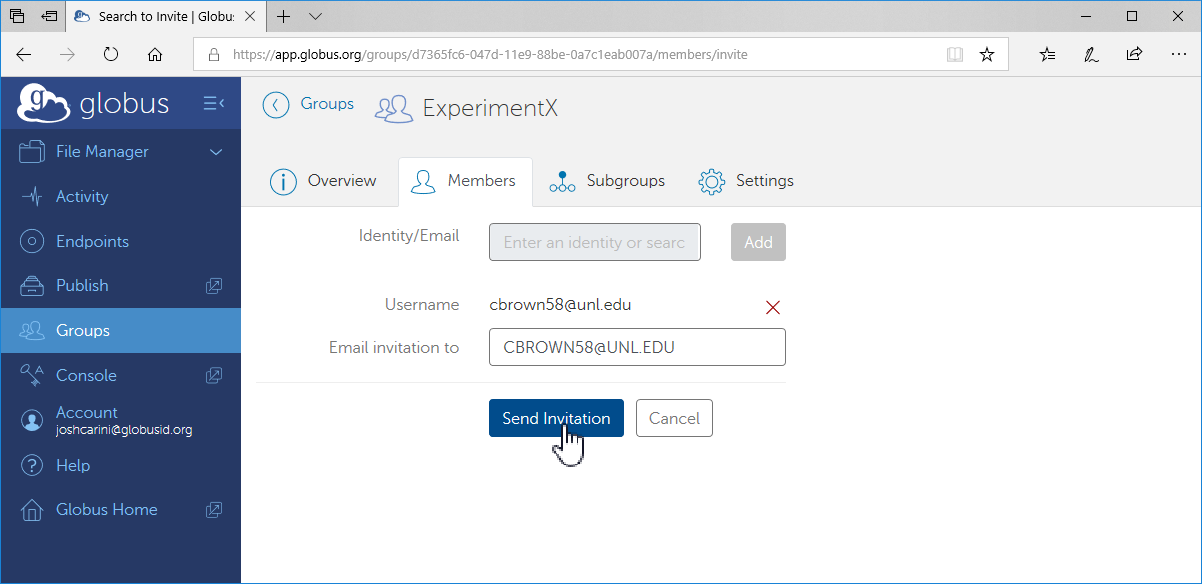Image resolution: width=1202 pixels, height=584 pixels.
Task: Click the Globus Home house icon
Action: [33, 510]
